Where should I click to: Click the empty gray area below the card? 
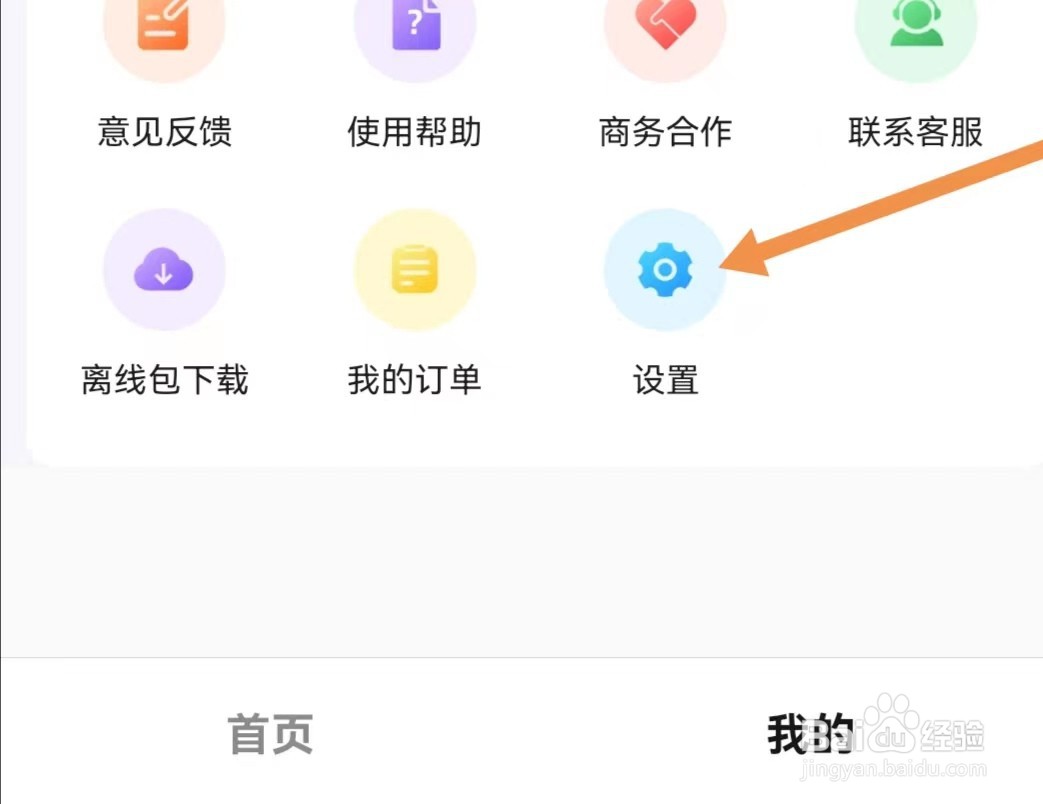pyautogui.click(x=522, y=562)
